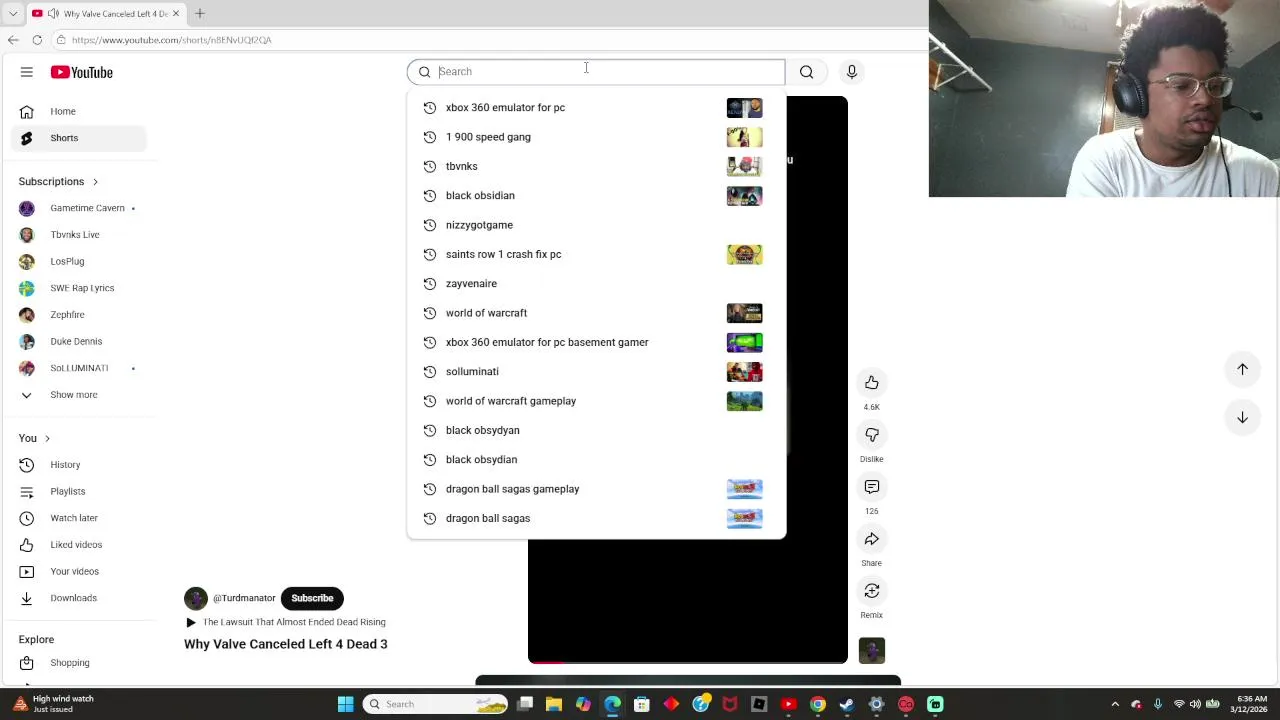
Task: Open Playlists in the sidebar
Action: 78,491
